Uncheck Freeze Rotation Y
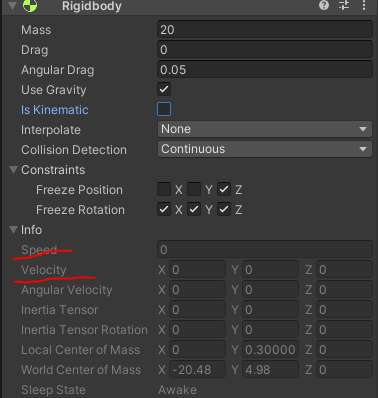The width and height of the screenshot is (378, 398). tap(194, 209)
